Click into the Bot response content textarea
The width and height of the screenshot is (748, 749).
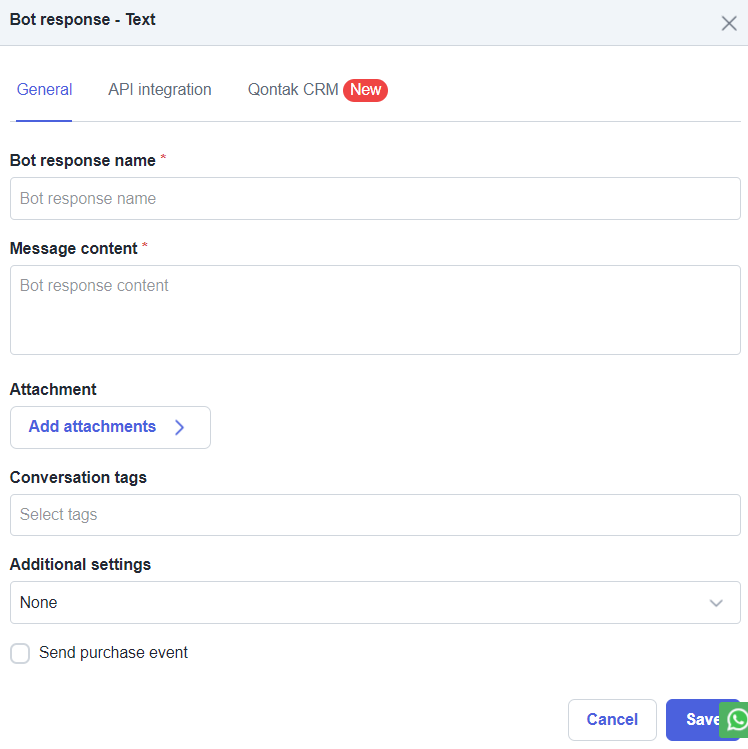(375, 310)
